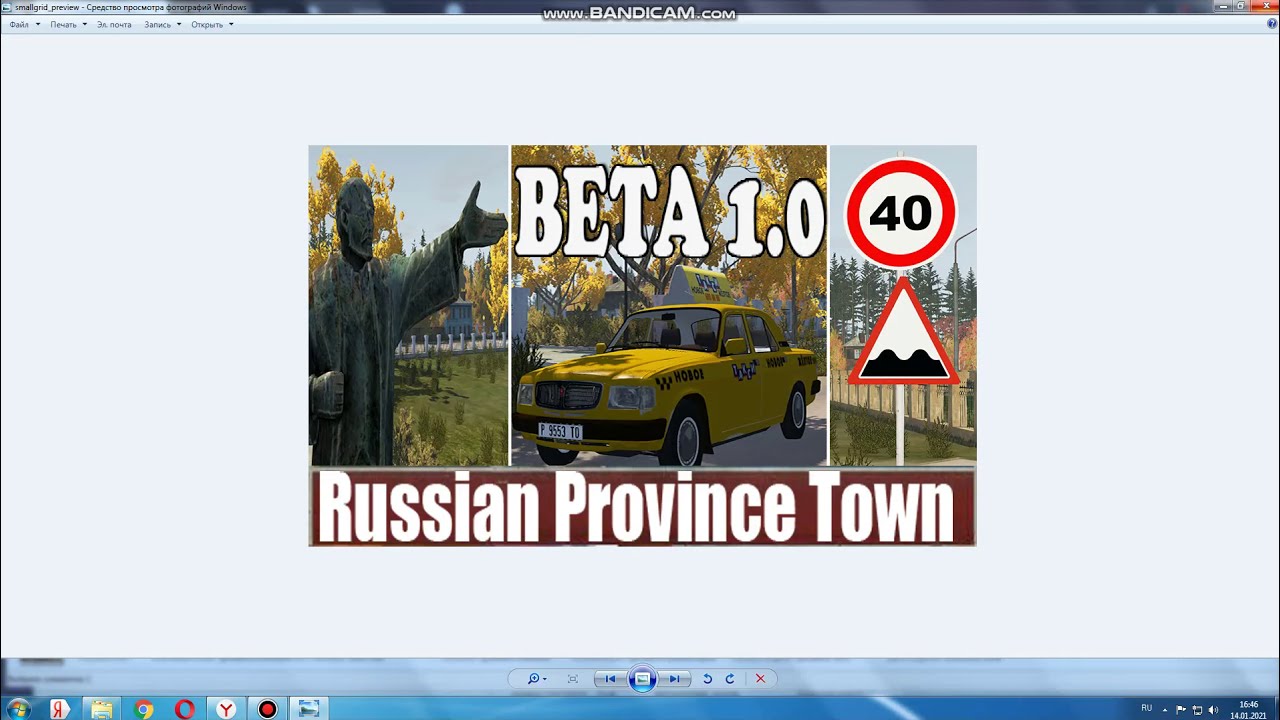Open the Windows Start menu orb

(x=17, y=709)
